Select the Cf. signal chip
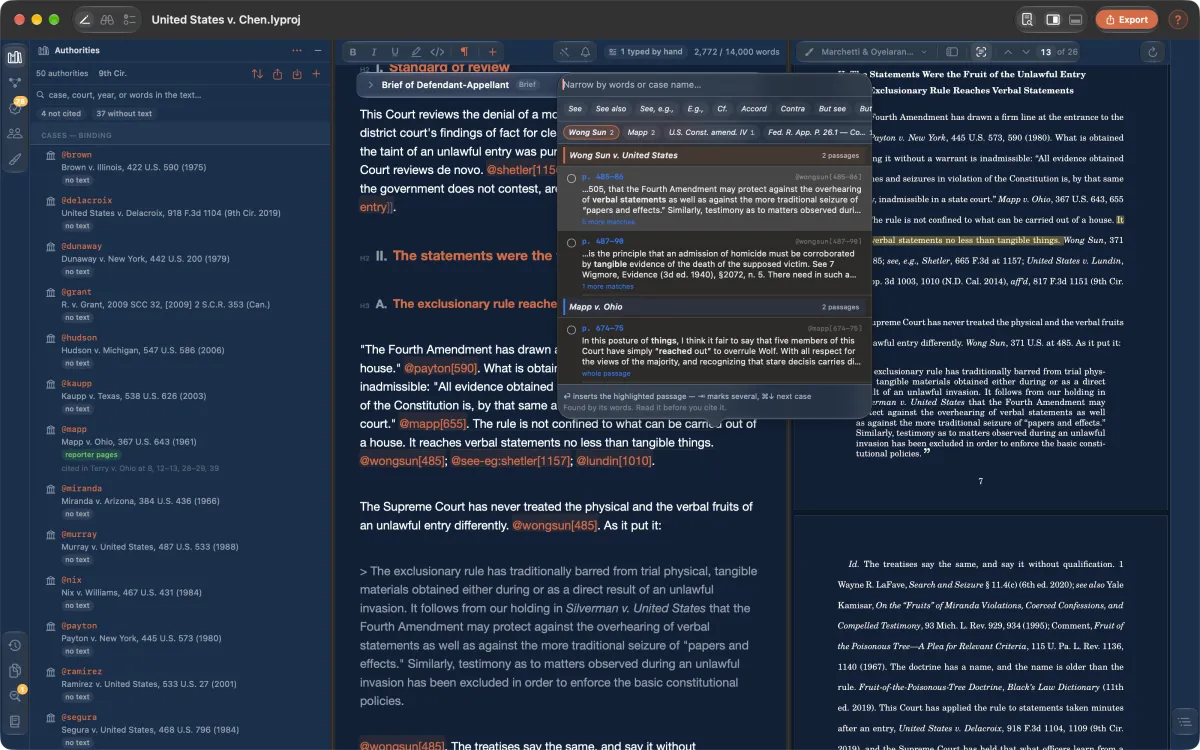 (722, 108)
